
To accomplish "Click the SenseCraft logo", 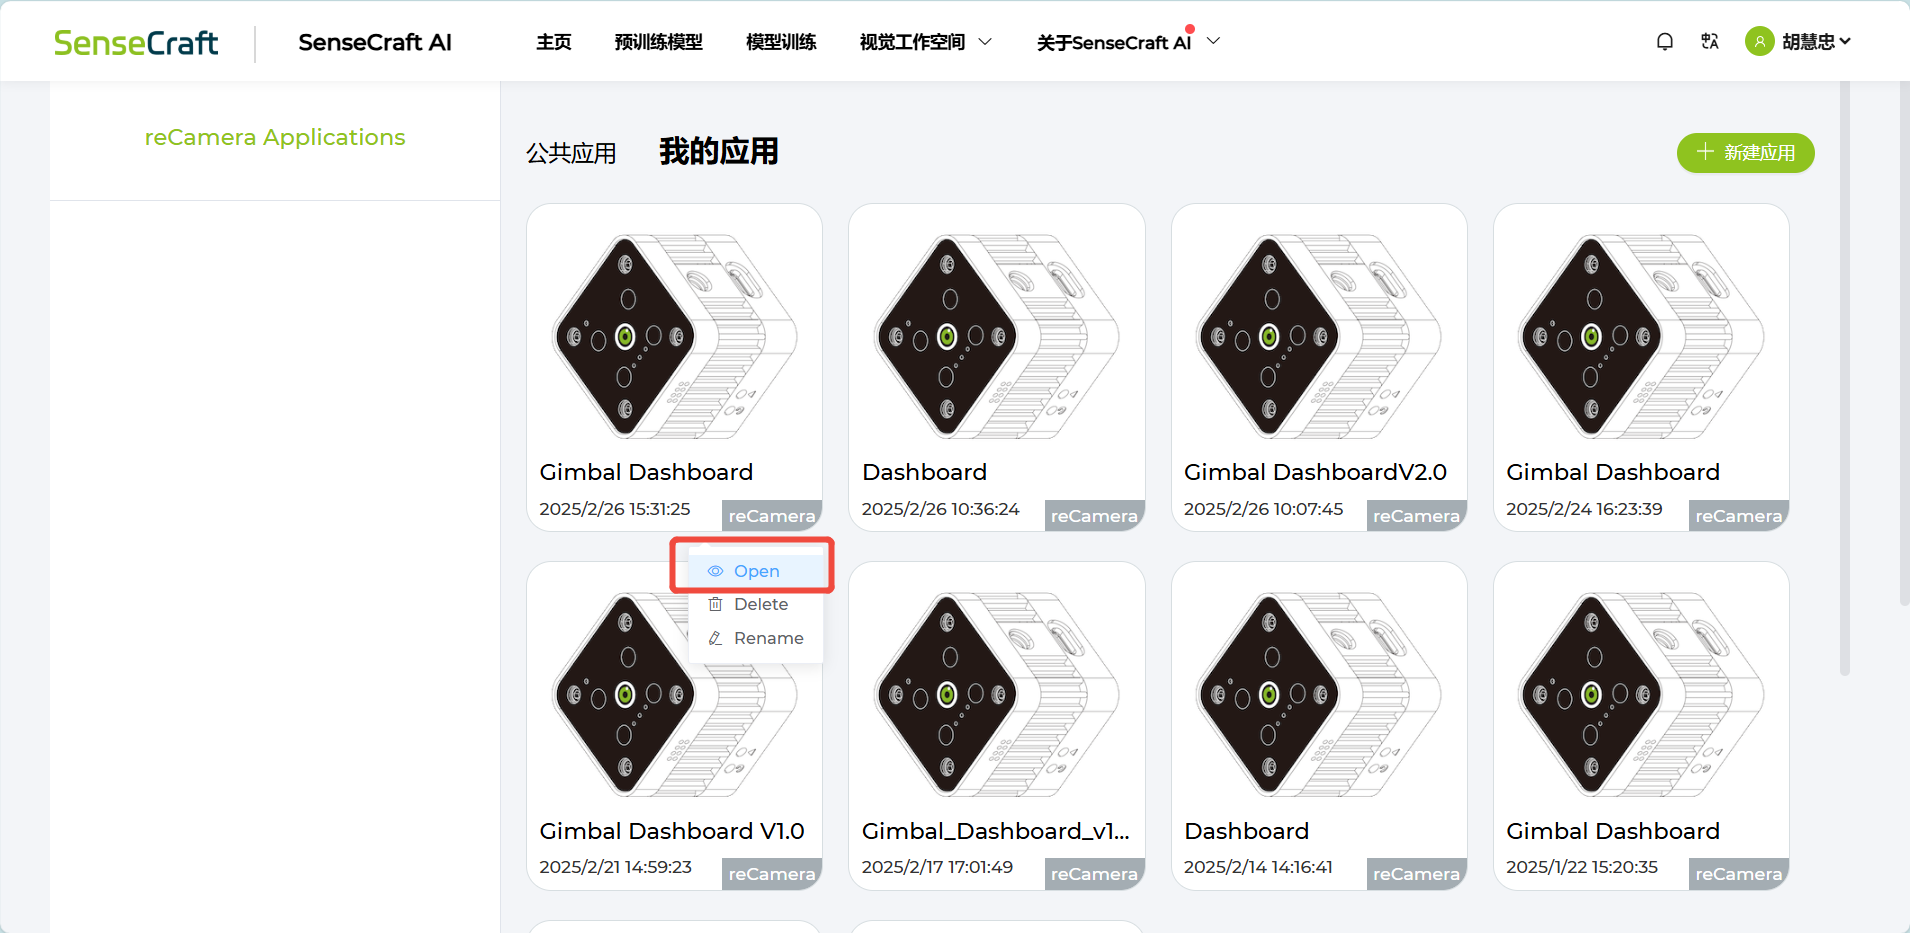I will (x=136, y=42).
